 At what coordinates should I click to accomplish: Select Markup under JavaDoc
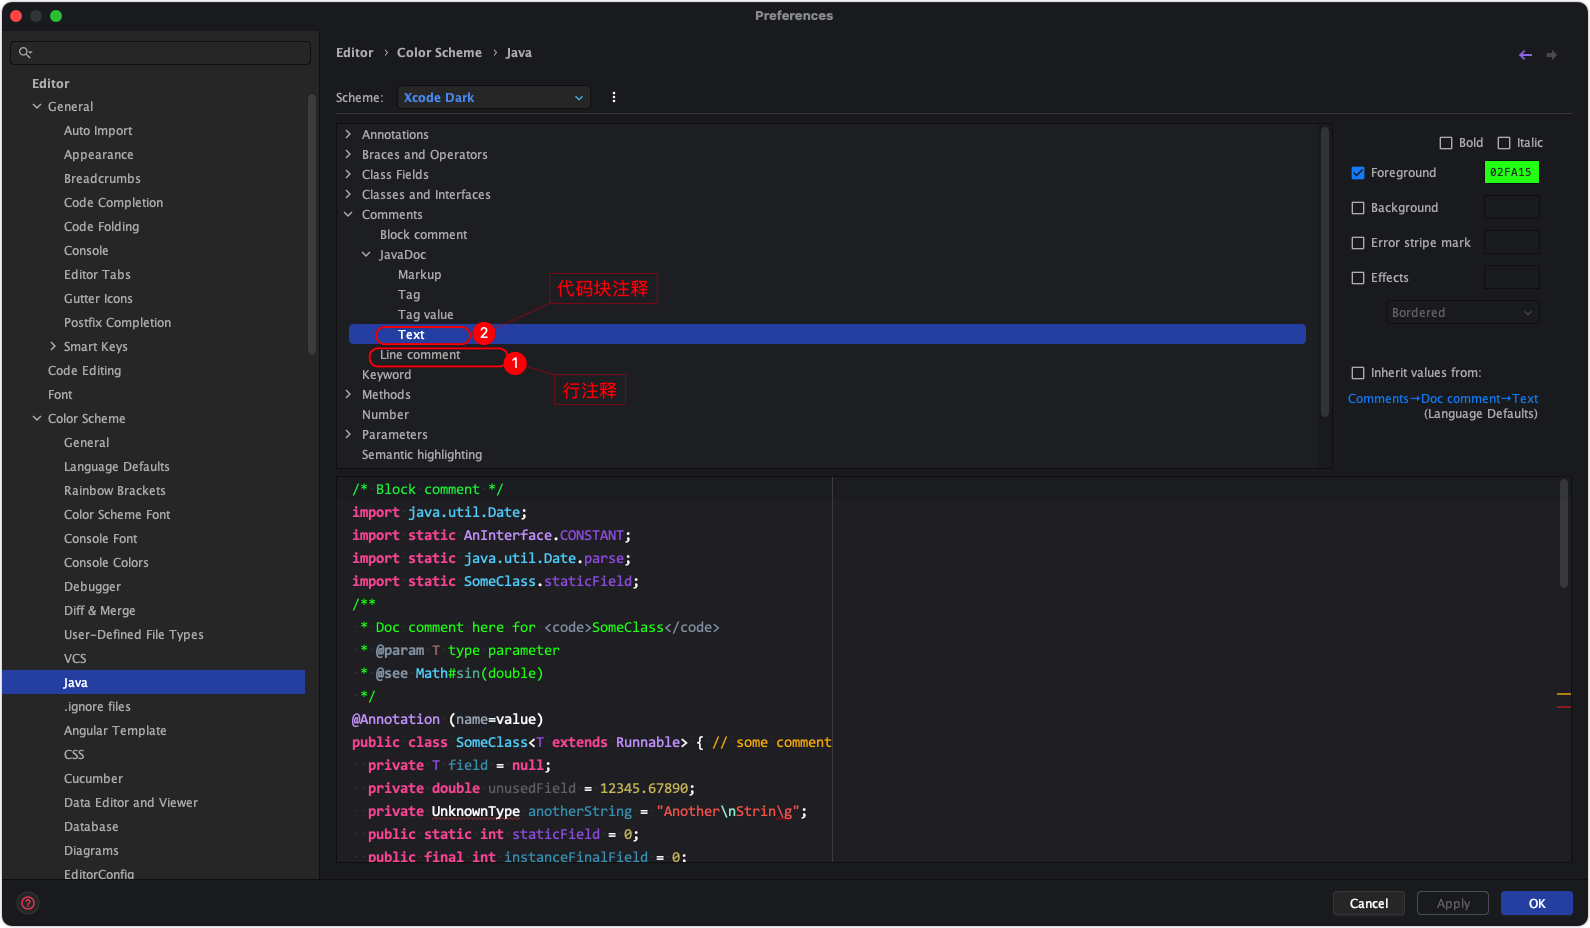[419, 274]
